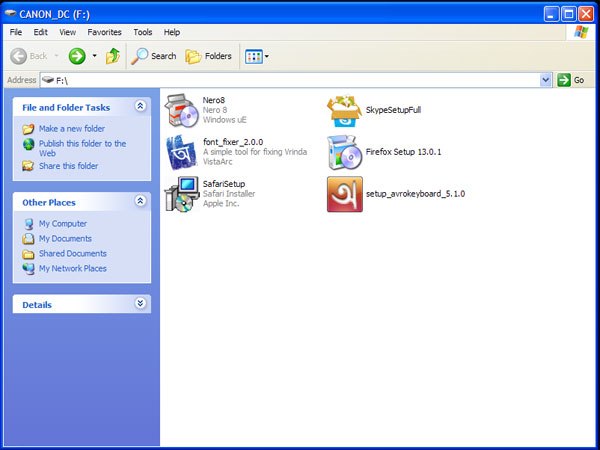Open the Views dropdown arrow

click(x=267, y=57)
